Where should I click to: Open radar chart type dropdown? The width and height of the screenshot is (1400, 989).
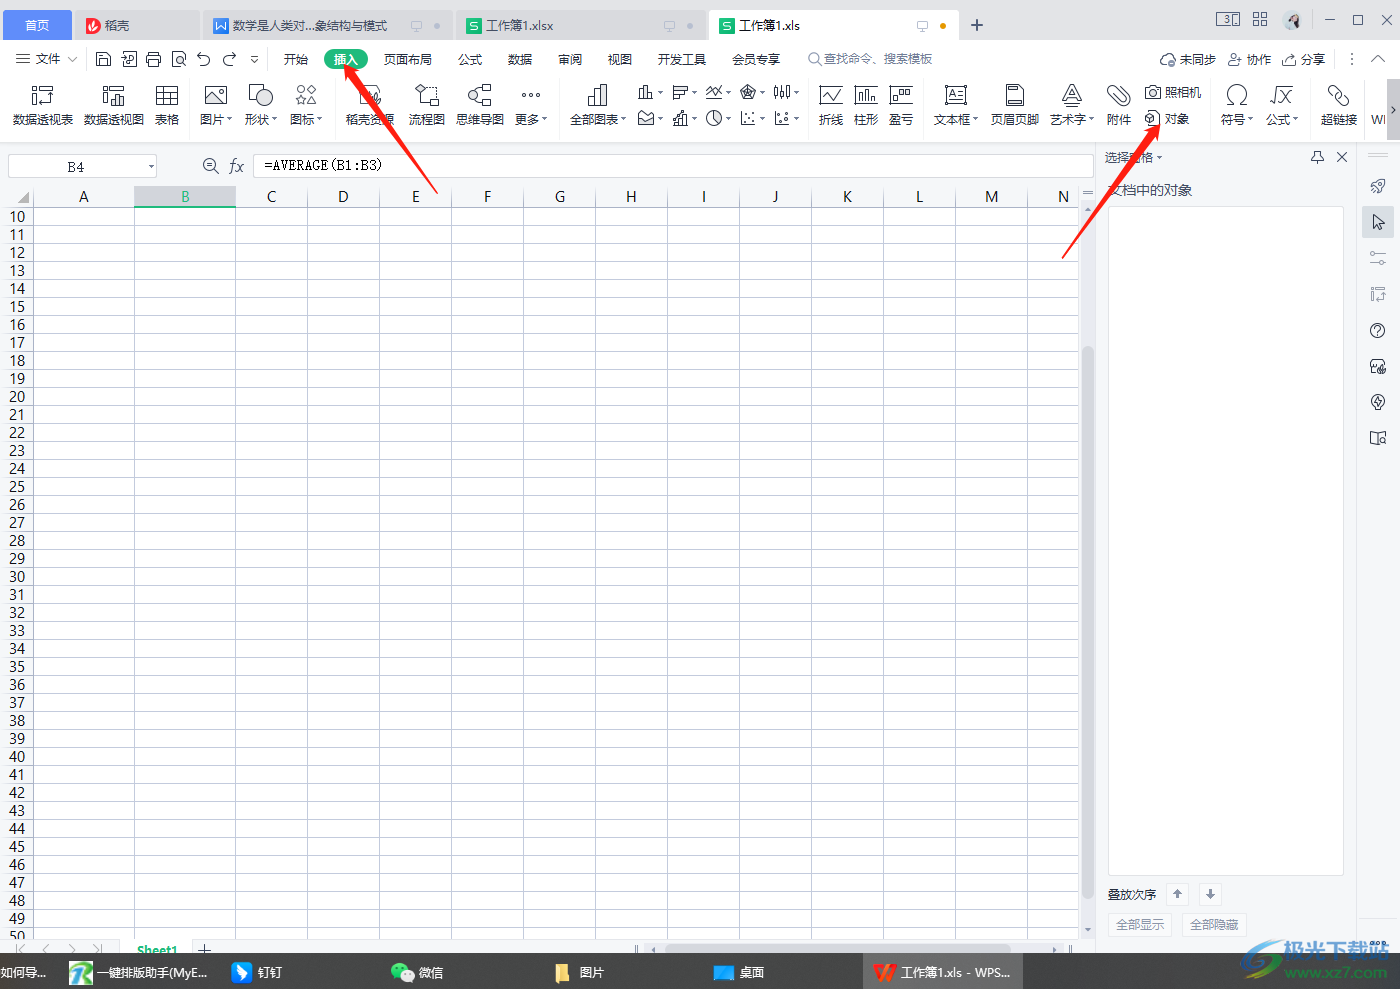[x=752, y=92]
